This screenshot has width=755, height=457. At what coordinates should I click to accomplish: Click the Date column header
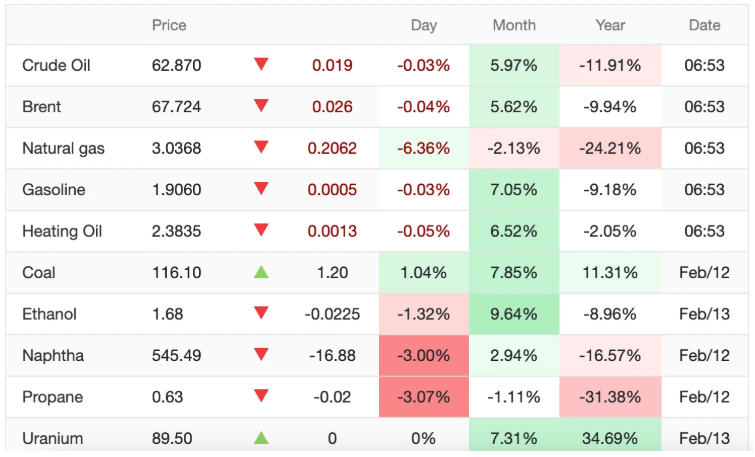coord(704,25)
